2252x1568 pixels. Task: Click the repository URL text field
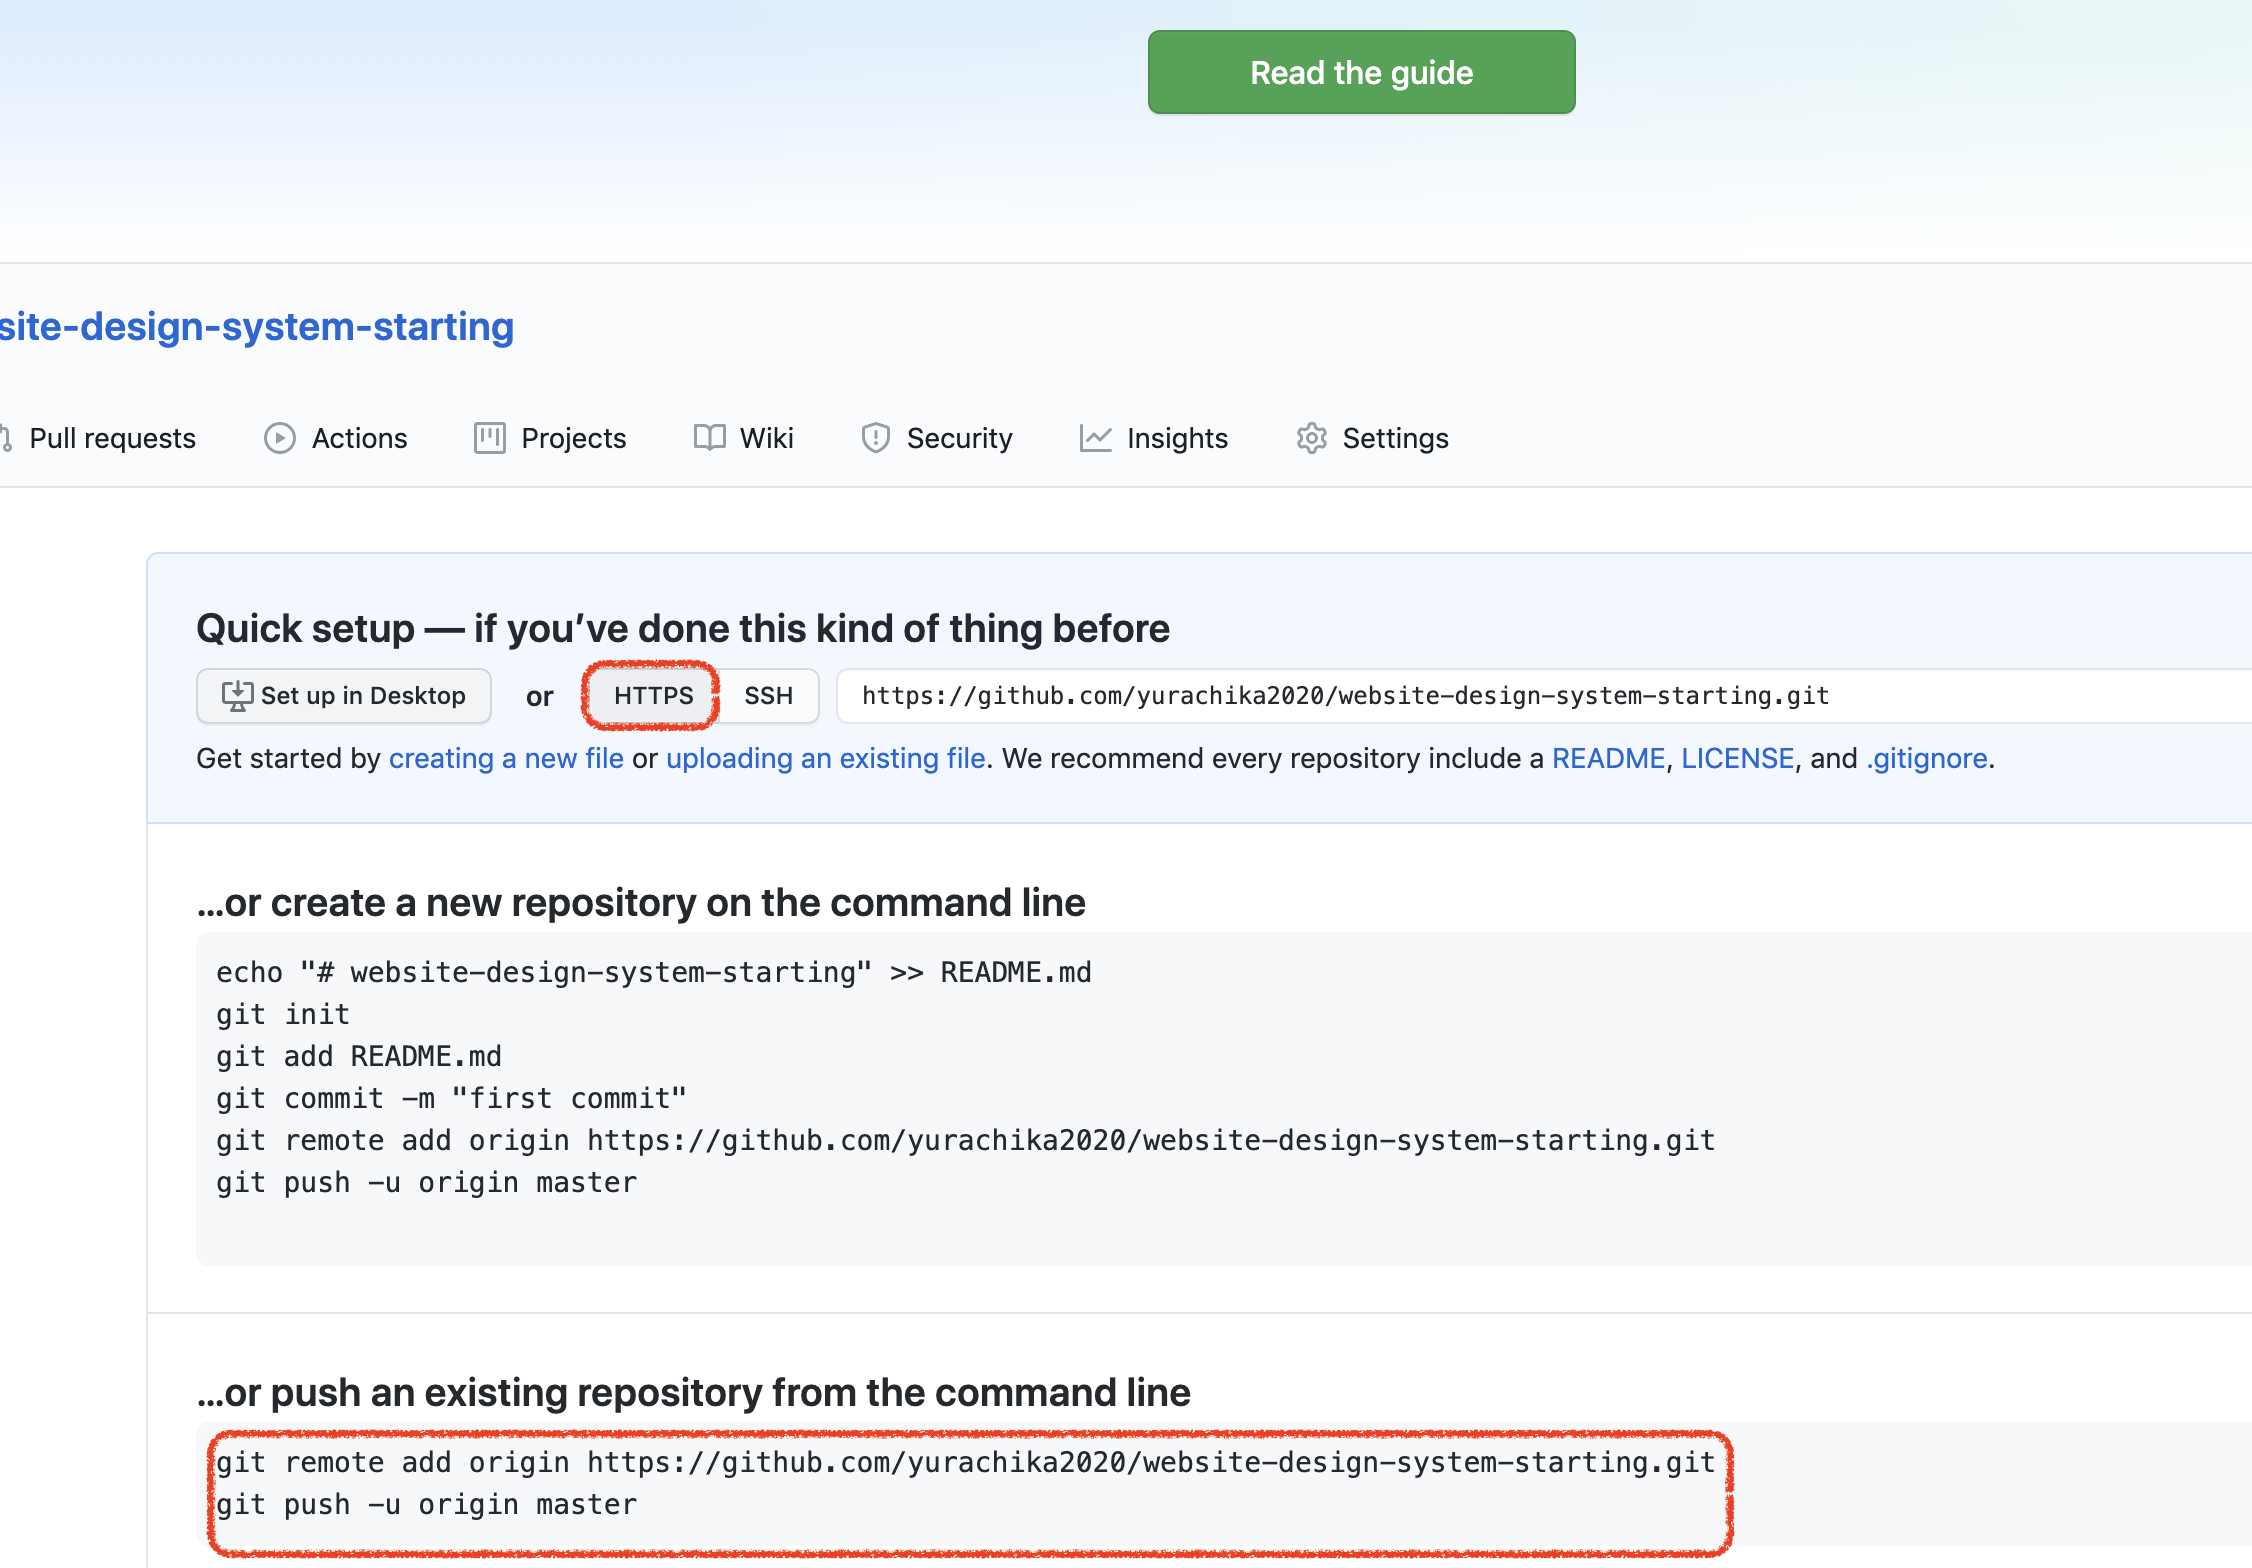click(x=1500, y=696)
